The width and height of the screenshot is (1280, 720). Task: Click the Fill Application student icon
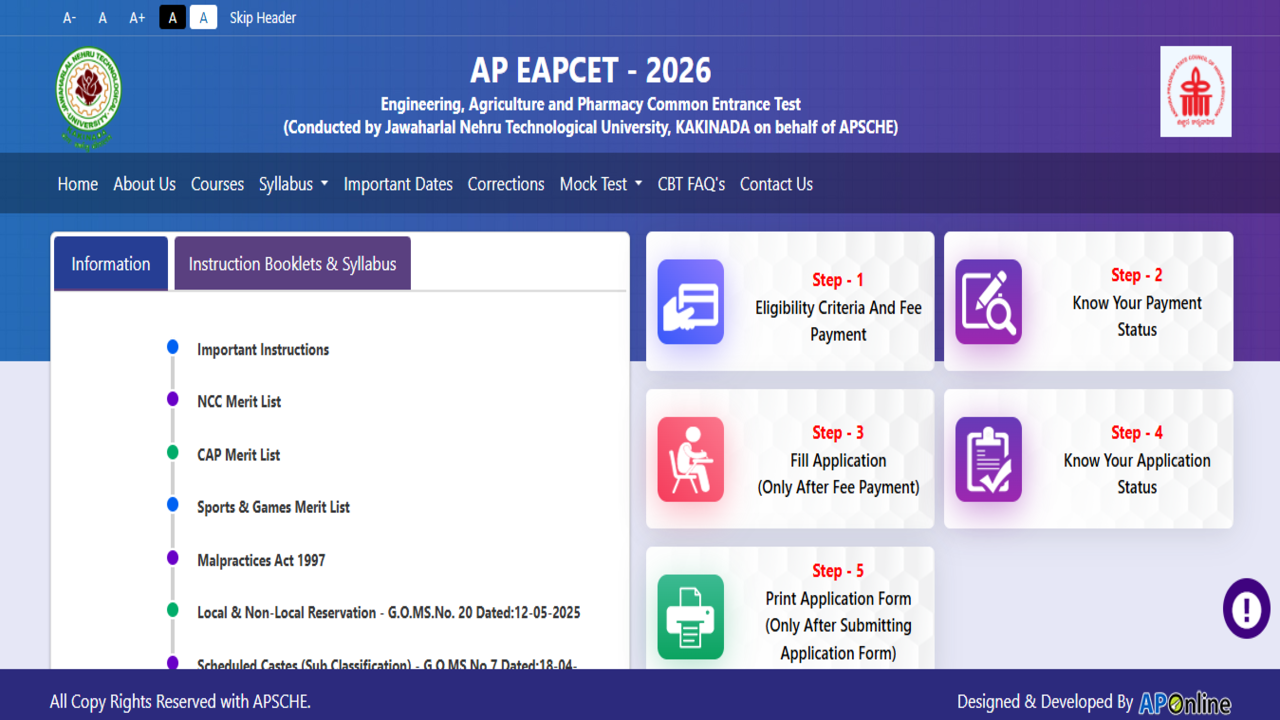(x=690, y=459)
